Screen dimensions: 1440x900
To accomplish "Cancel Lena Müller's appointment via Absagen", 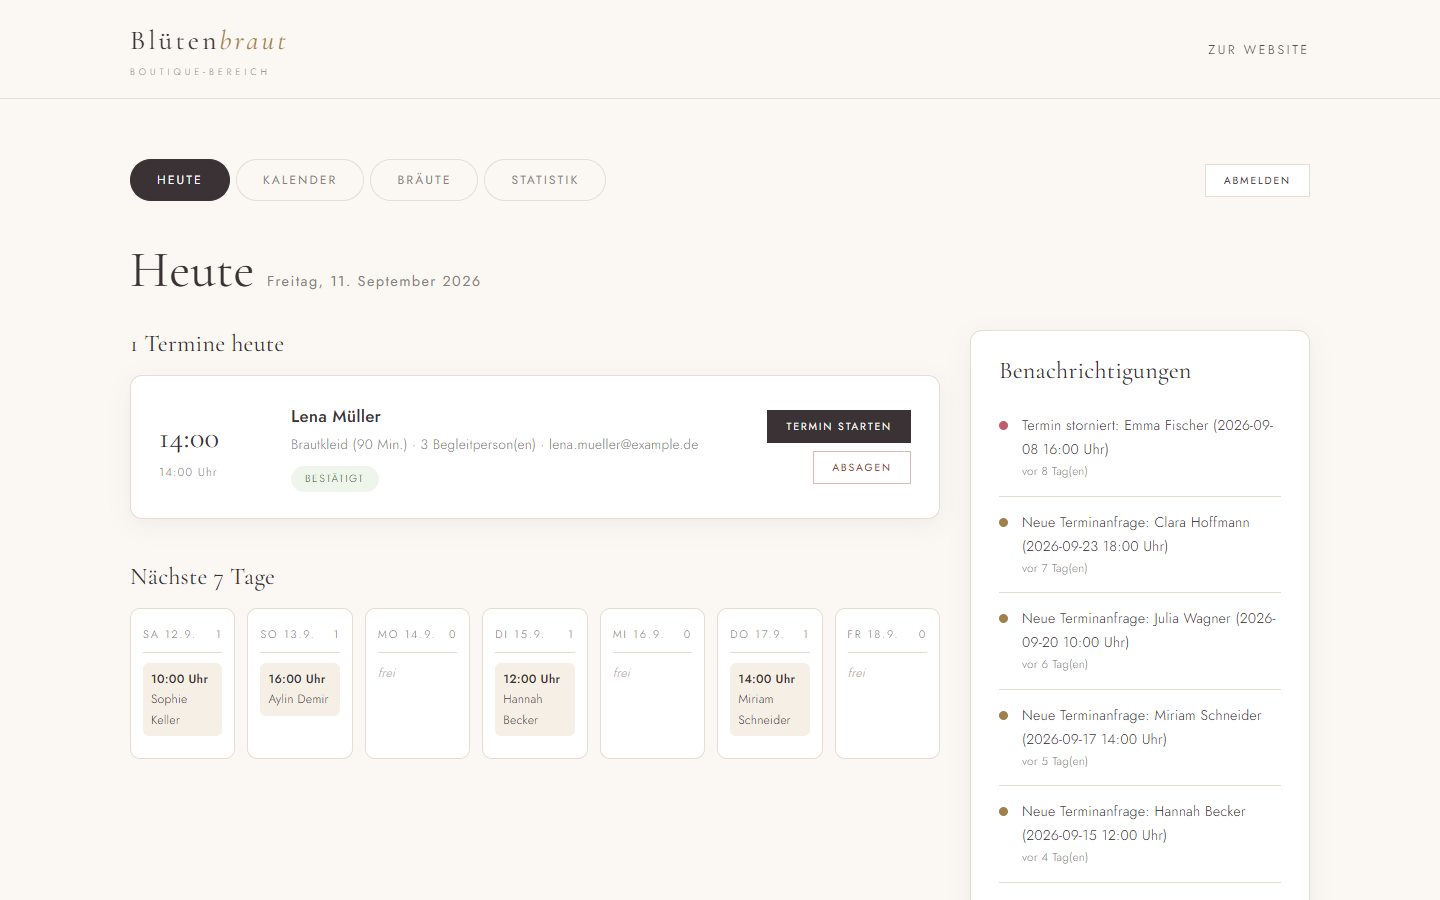I will pyautogui.click(x=862, y=467).
